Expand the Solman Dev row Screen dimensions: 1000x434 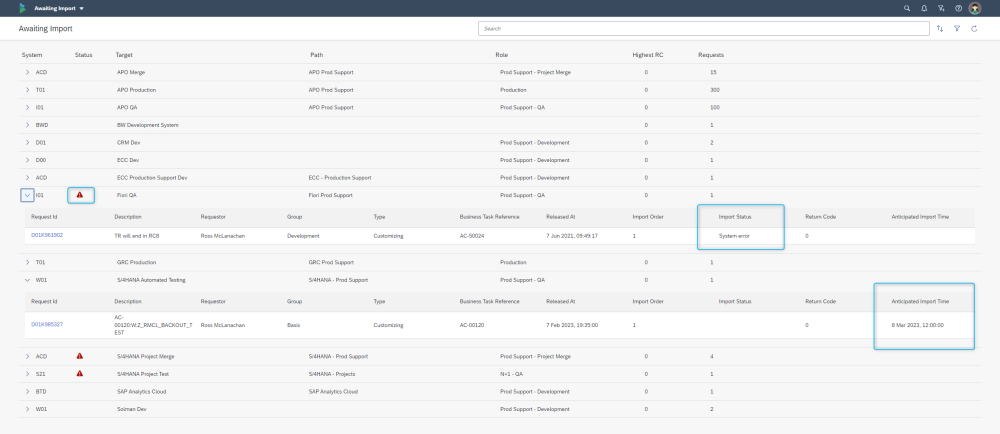pyautogui.click(x=27, y=409)
